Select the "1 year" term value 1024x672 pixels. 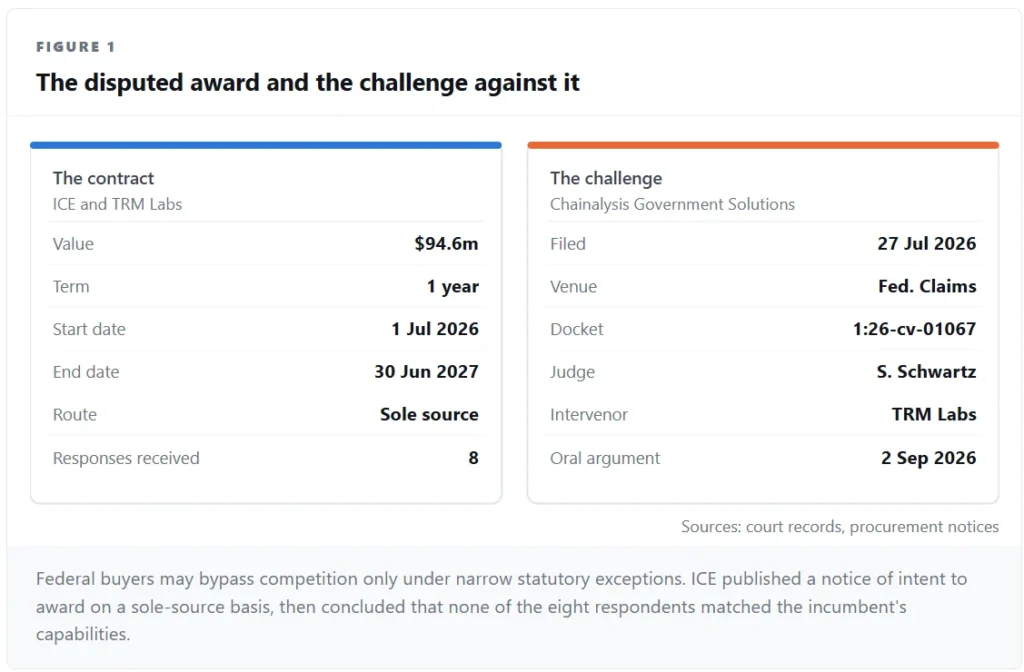pos(453,287)
